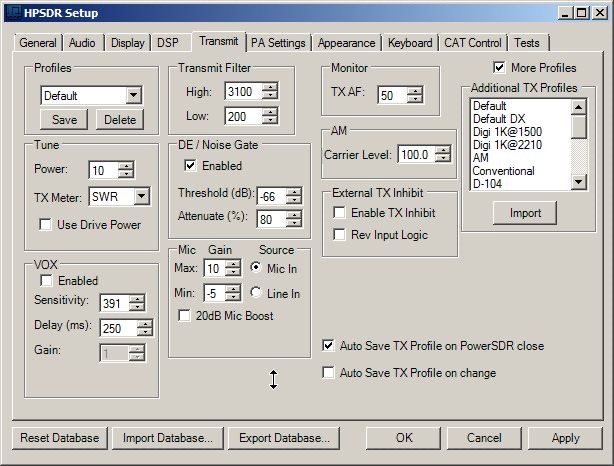
Task: Disable the DE / Noise Gate Enabled checkbox
Action: tap(190, 166)
